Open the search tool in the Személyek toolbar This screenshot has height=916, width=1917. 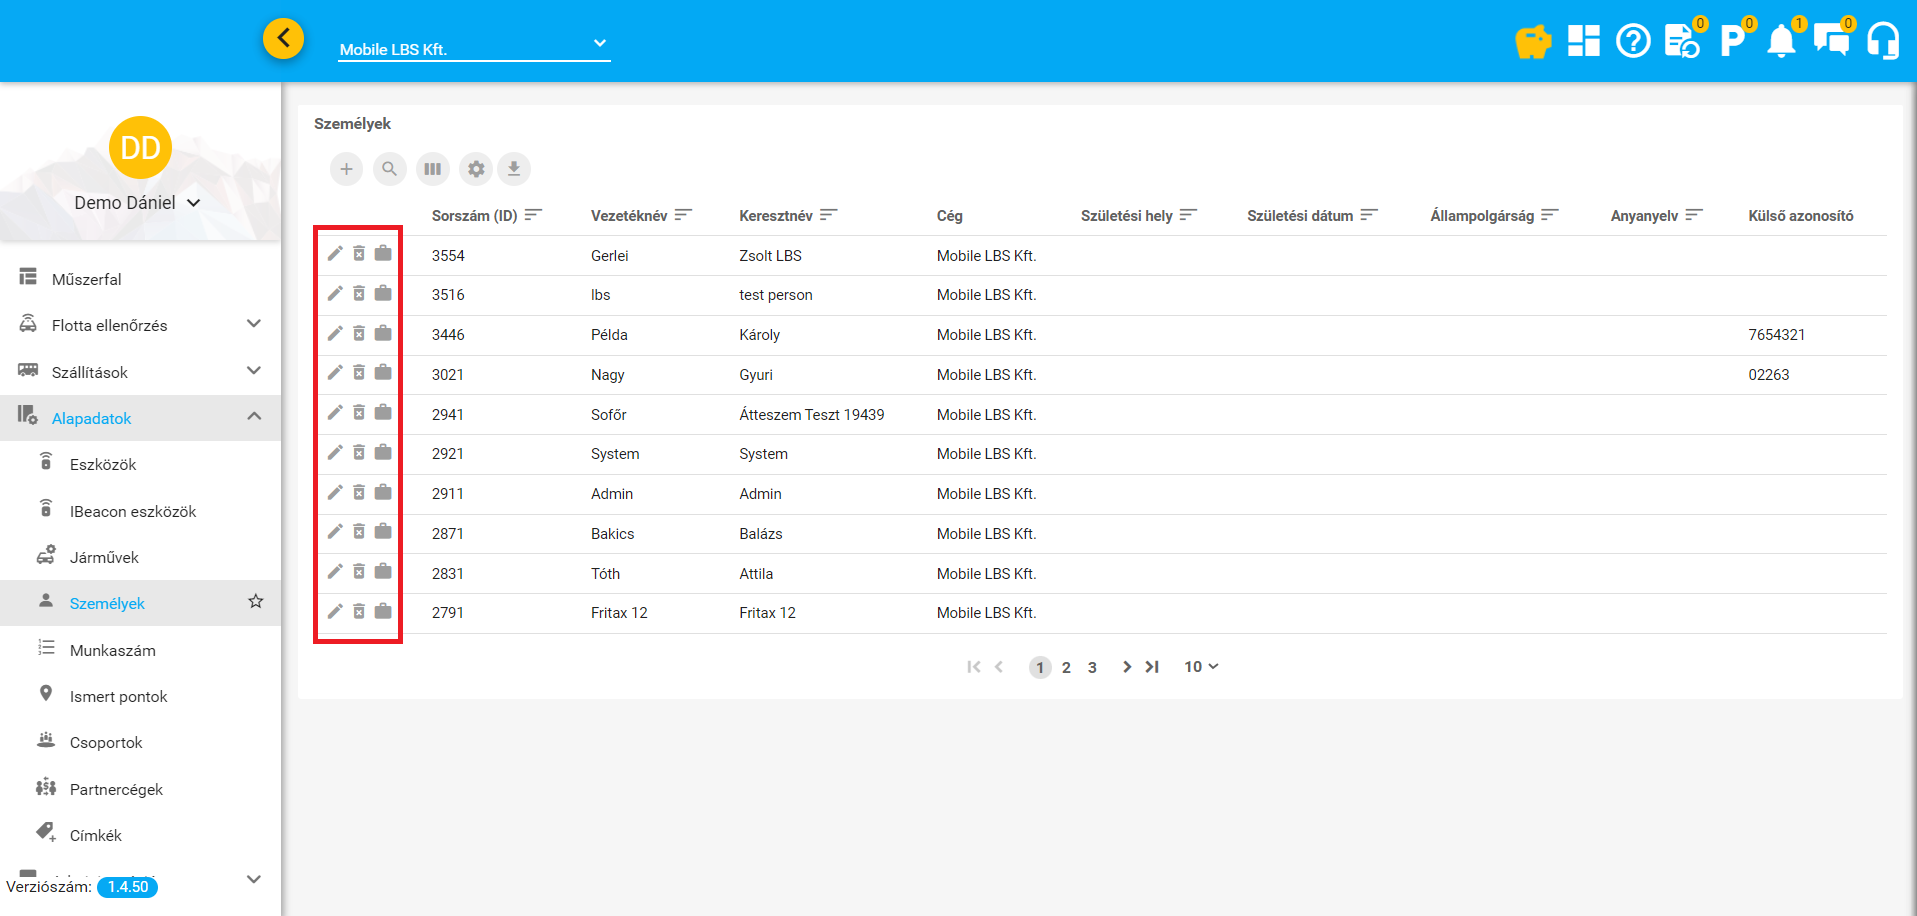click(x=389, y=169)
